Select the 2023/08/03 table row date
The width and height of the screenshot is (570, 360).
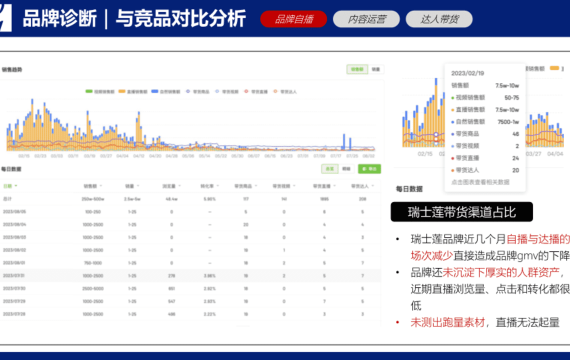[15, 237]
